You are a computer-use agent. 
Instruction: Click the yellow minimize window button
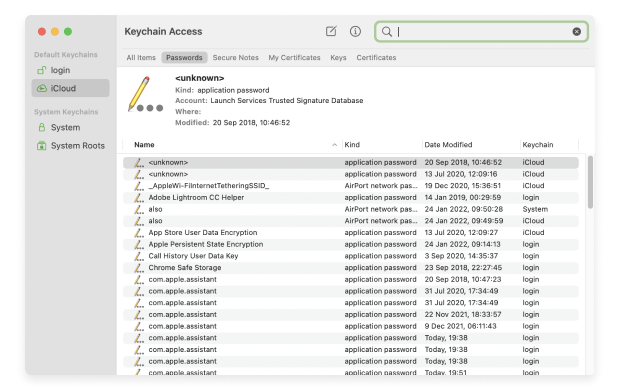point(55,32)
